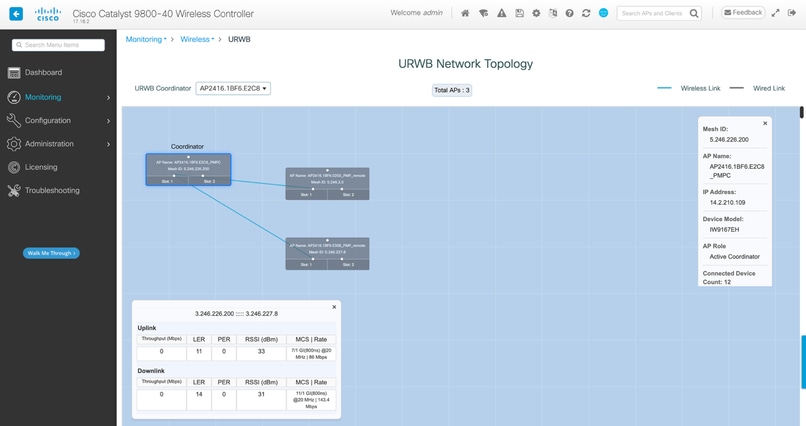This screenshot has width=806, height=426.
Task: Open the wireless networks status icon
Action: [483, 13]
